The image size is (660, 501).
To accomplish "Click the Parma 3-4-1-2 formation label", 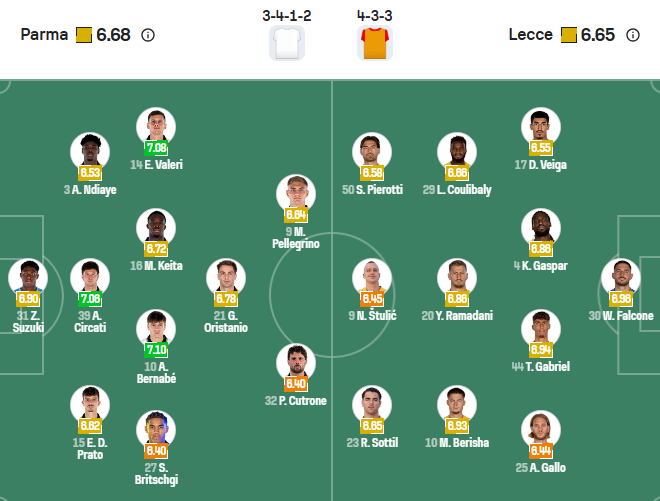I will (286, 15).
